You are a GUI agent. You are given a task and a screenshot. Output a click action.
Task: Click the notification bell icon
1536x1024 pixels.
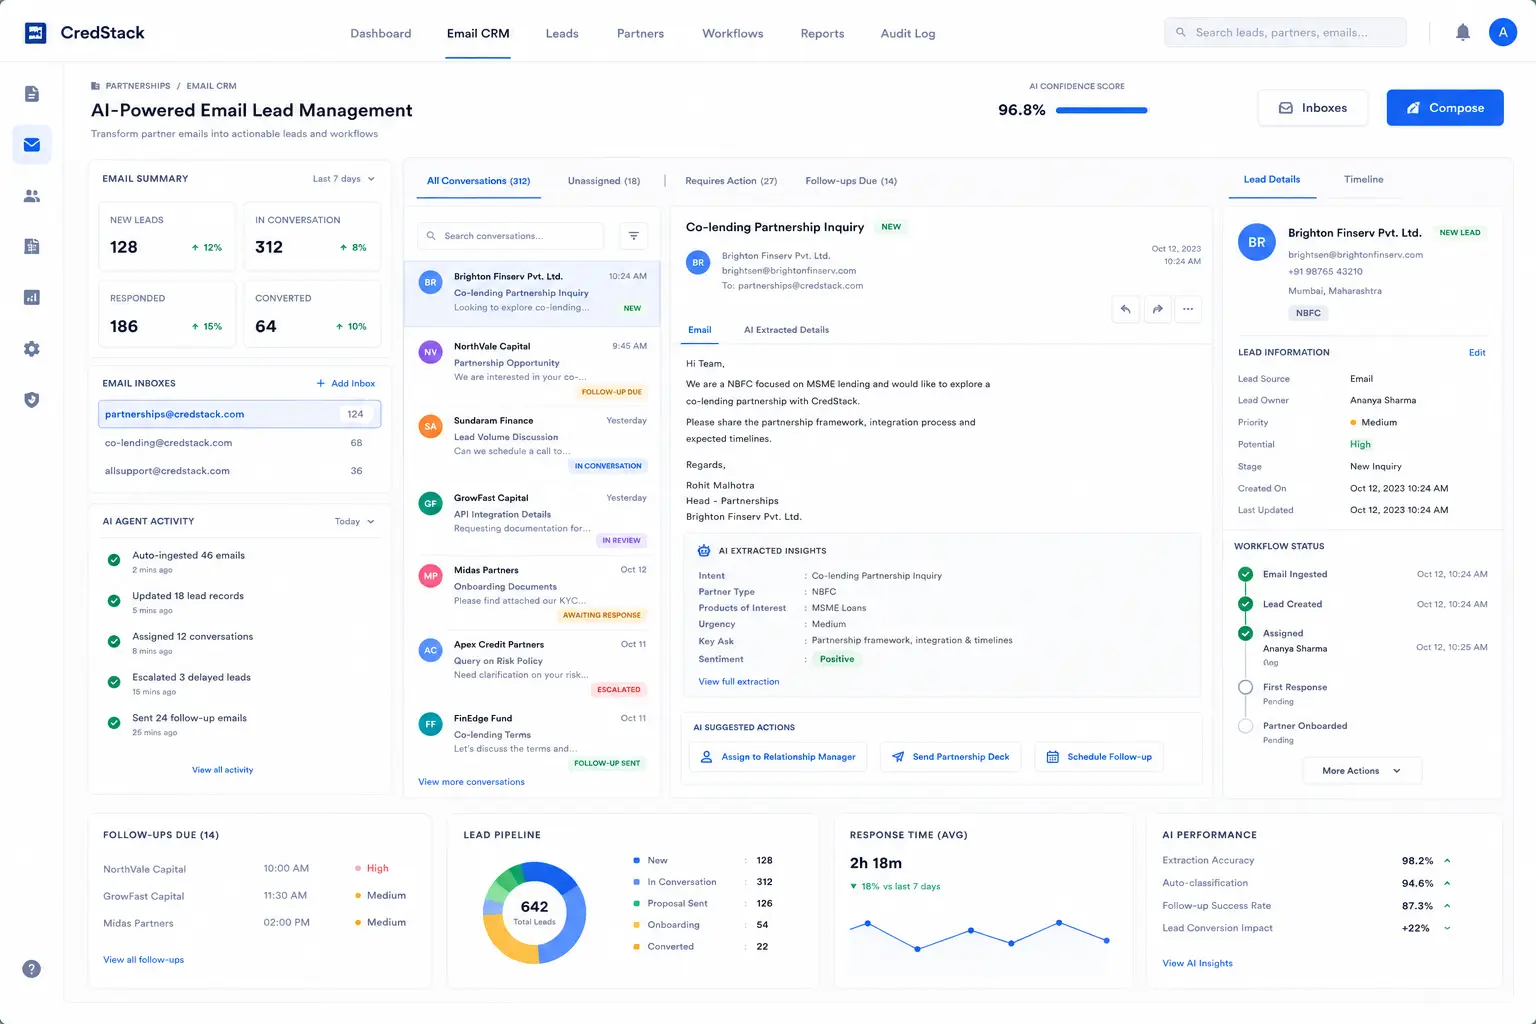[x=1463, y=32]
